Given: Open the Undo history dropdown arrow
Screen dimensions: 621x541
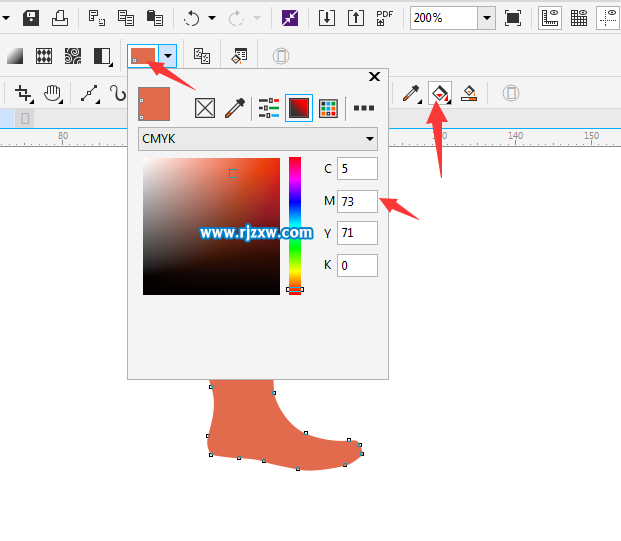Looking at the screenshot, I should click(x=212, y=18).
